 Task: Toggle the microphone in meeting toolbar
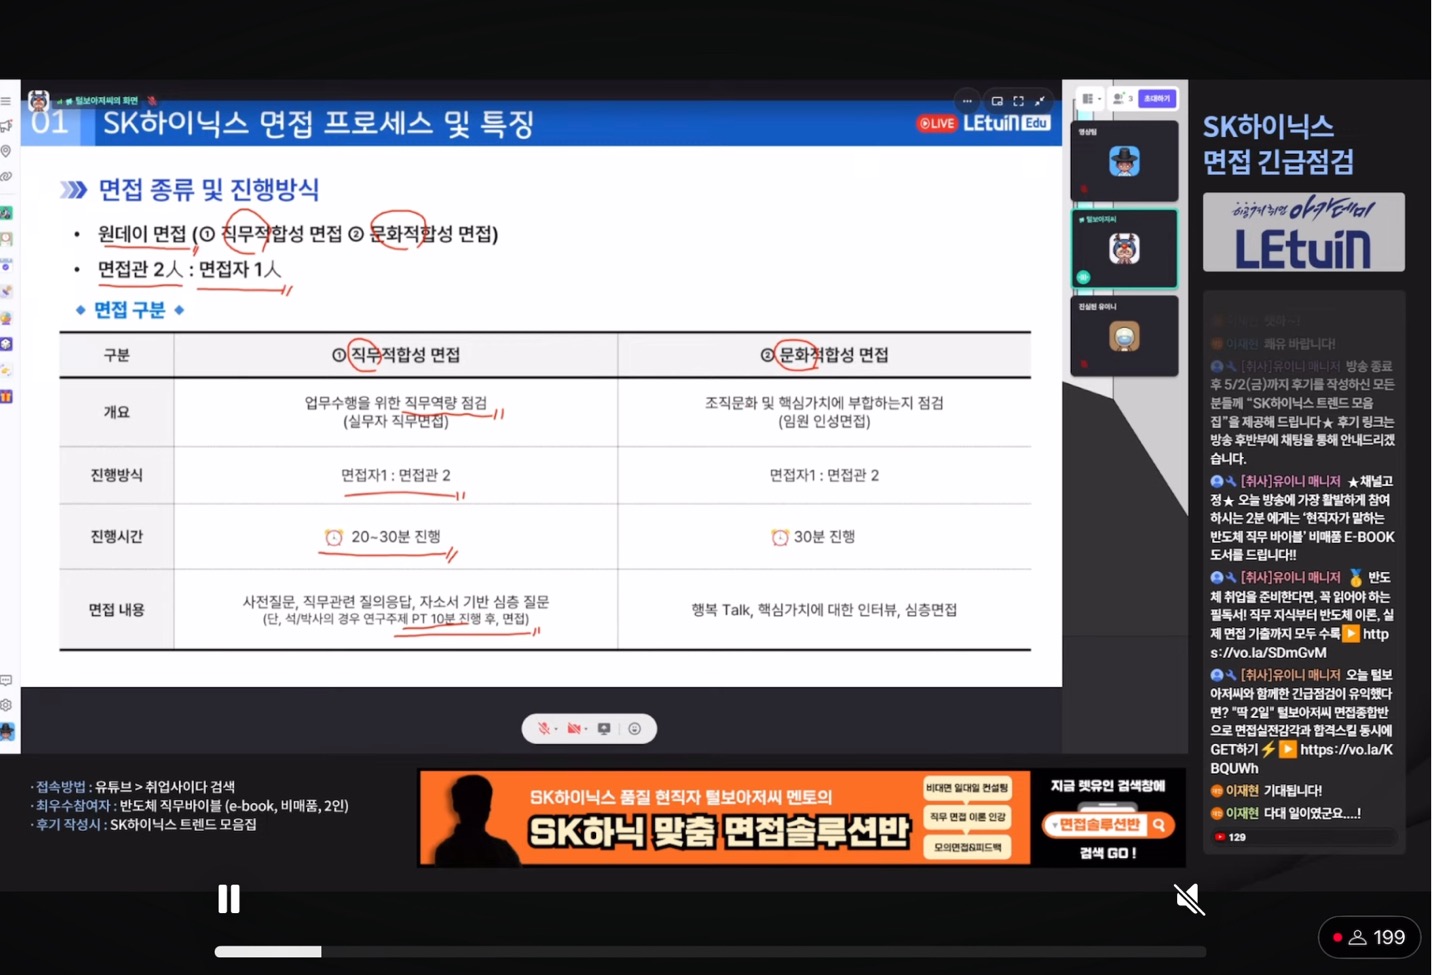pyautogui.click(x=545, y=729)
